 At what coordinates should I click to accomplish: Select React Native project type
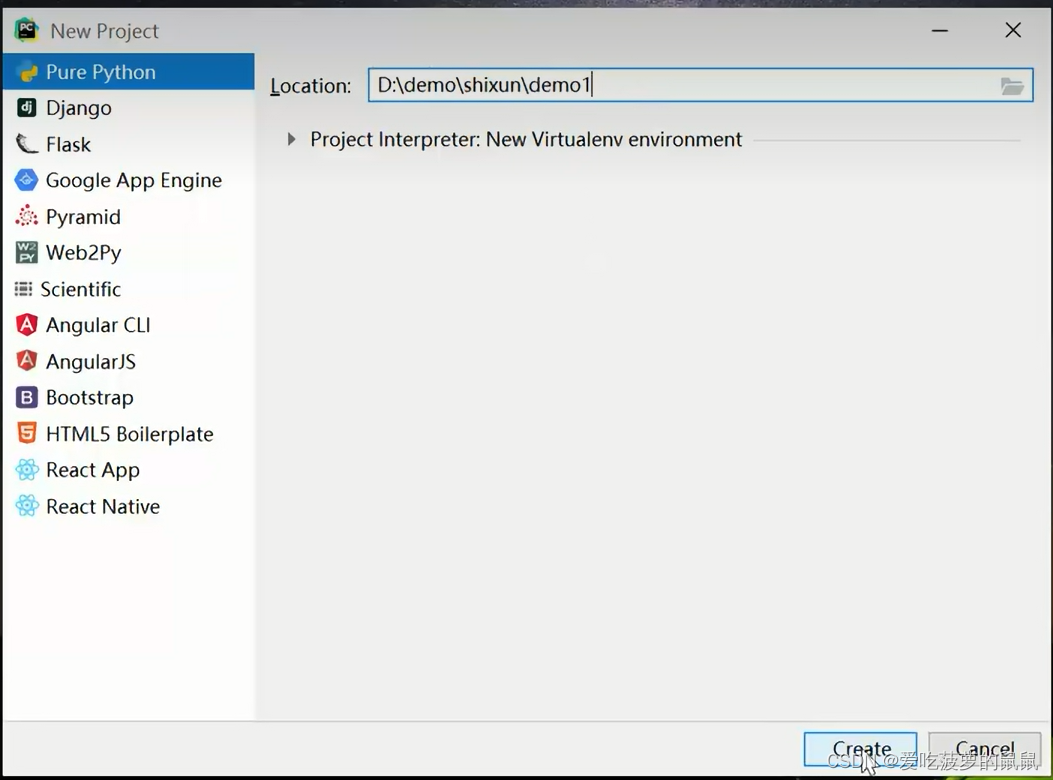[x=128, y=506]
